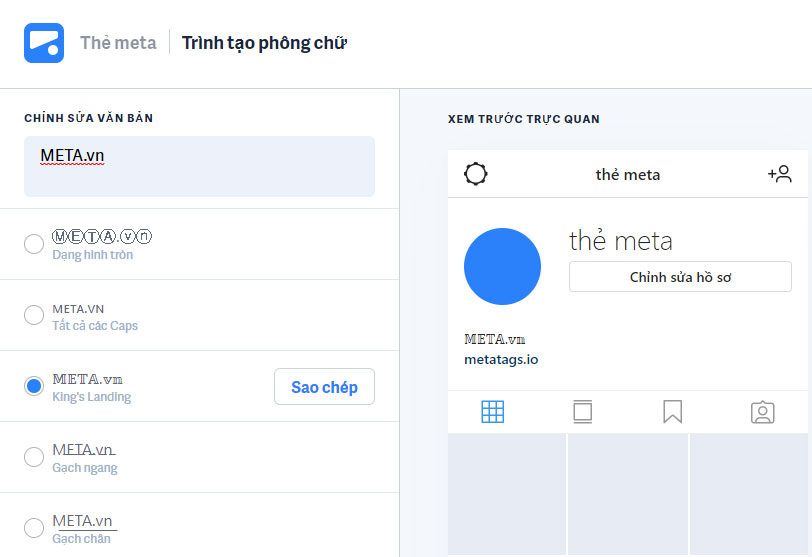Click the circled META.vn font sample text
The image size is (812, 557).
102,237
